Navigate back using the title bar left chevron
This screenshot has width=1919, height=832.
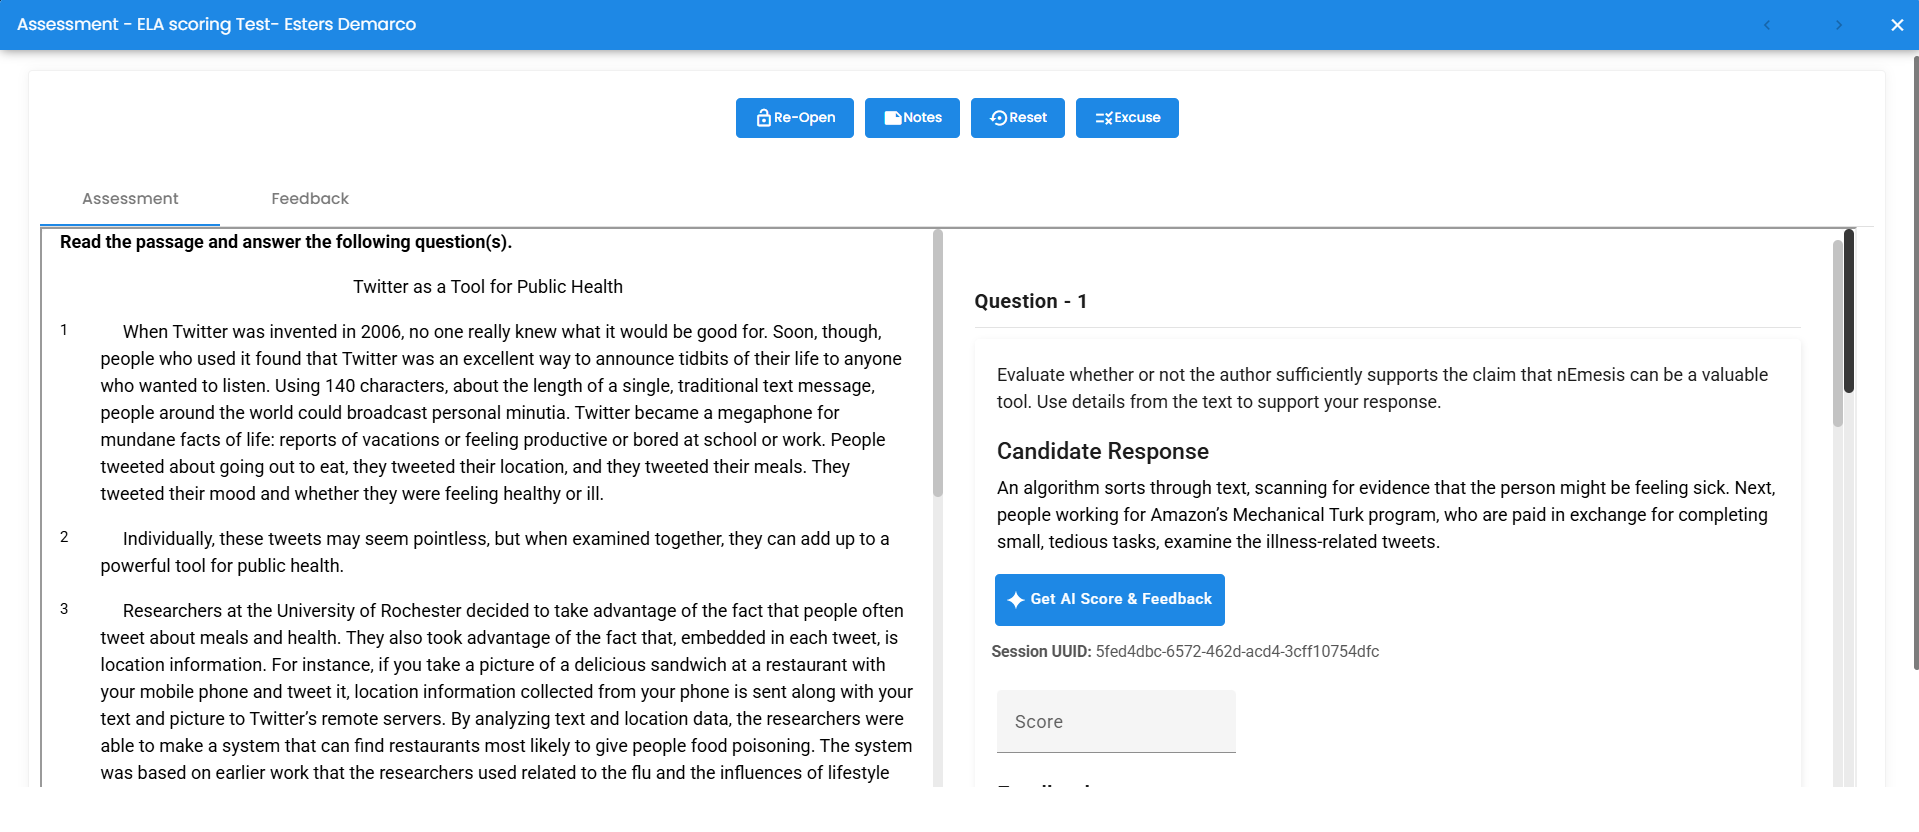tap(1766, 24)
